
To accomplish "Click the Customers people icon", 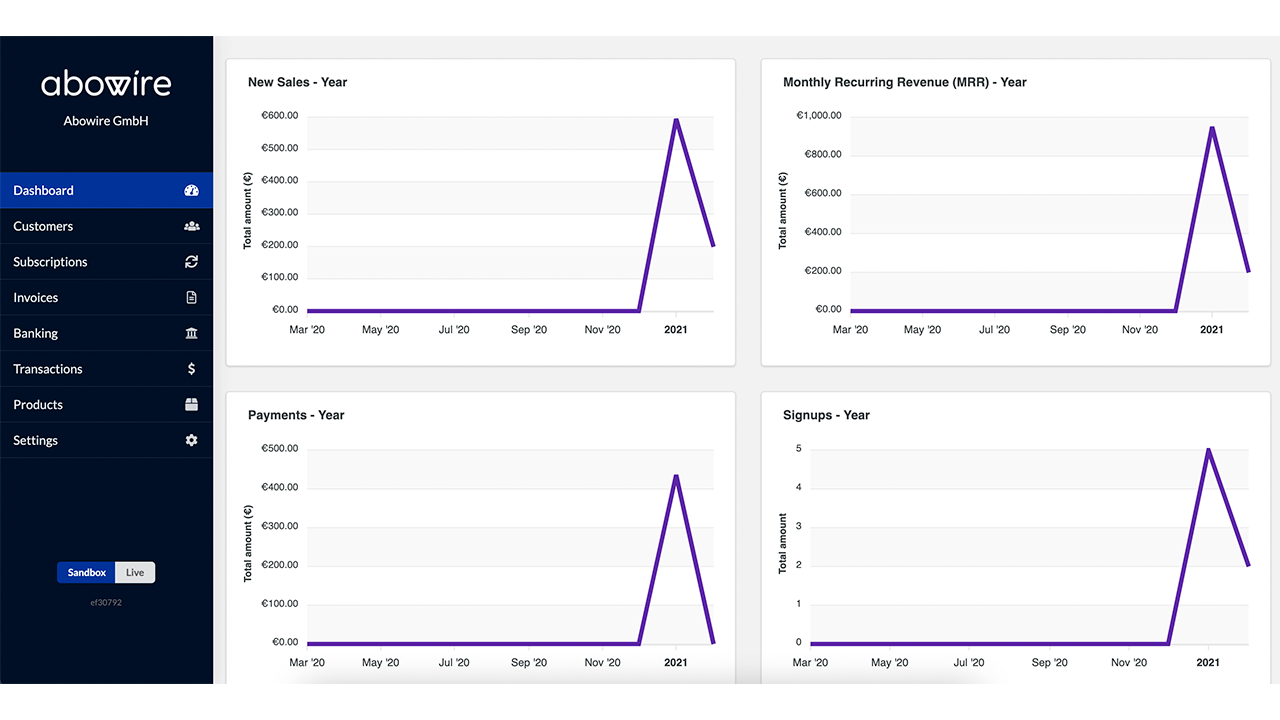I will click(x=192, y=226).
